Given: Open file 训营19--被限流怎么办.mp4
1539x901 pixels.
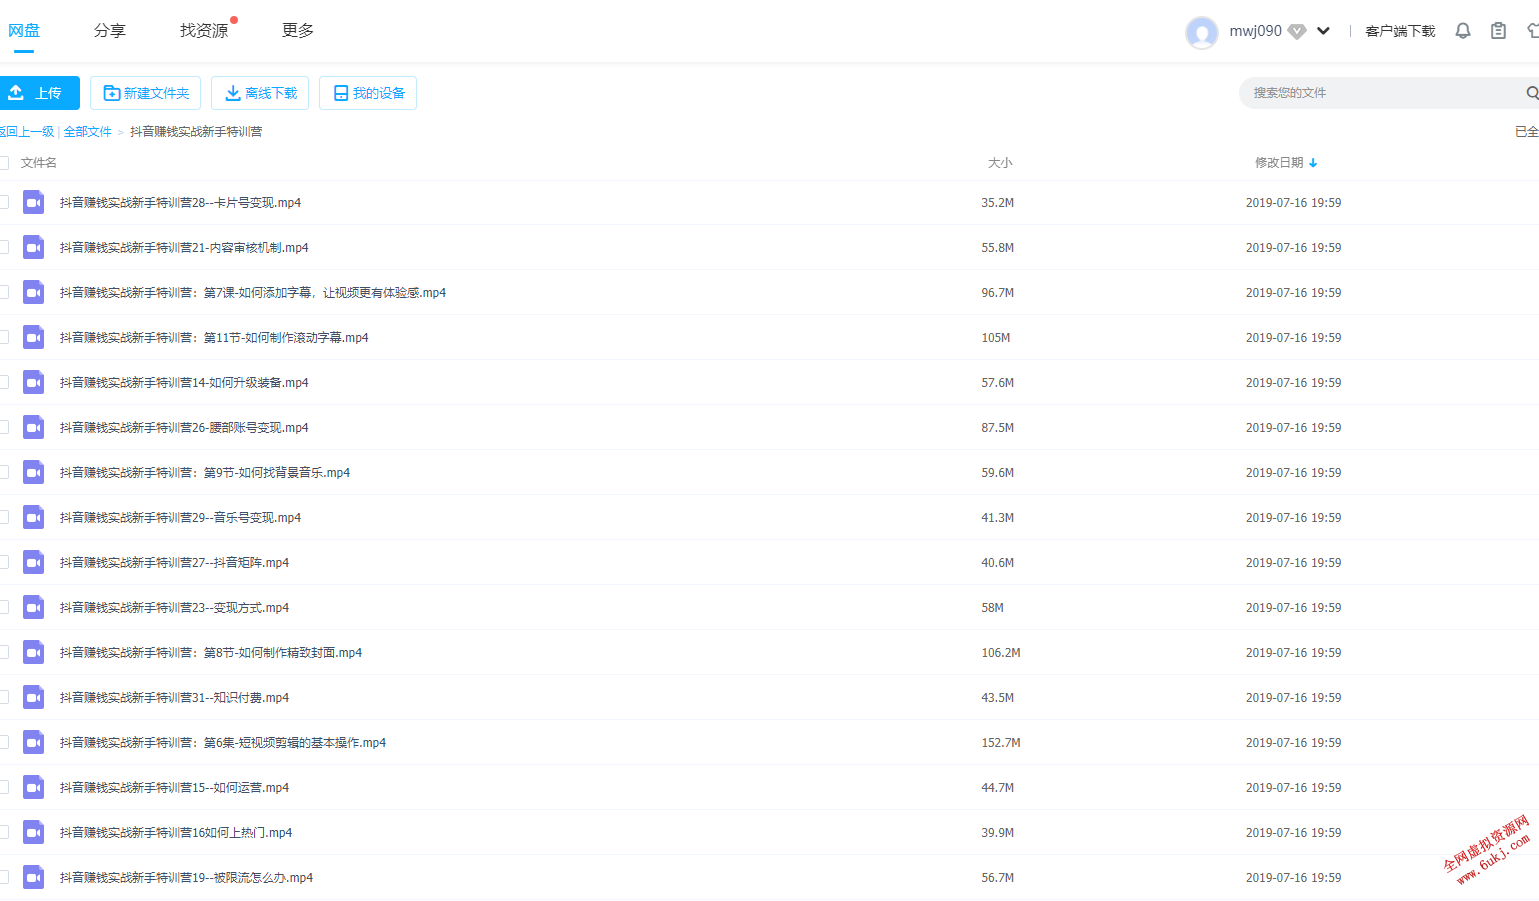Looking at the screenshot, I should [x=186, y=877].
